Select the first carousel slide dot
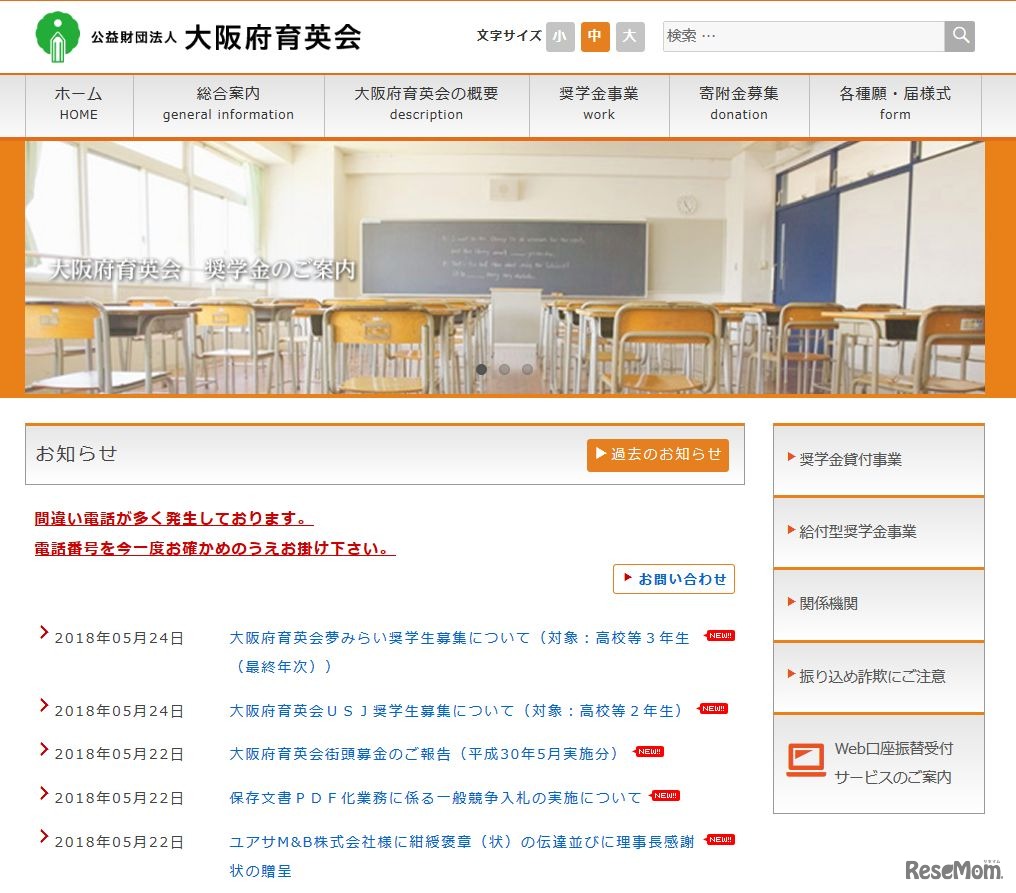 [x=481, y=369]
